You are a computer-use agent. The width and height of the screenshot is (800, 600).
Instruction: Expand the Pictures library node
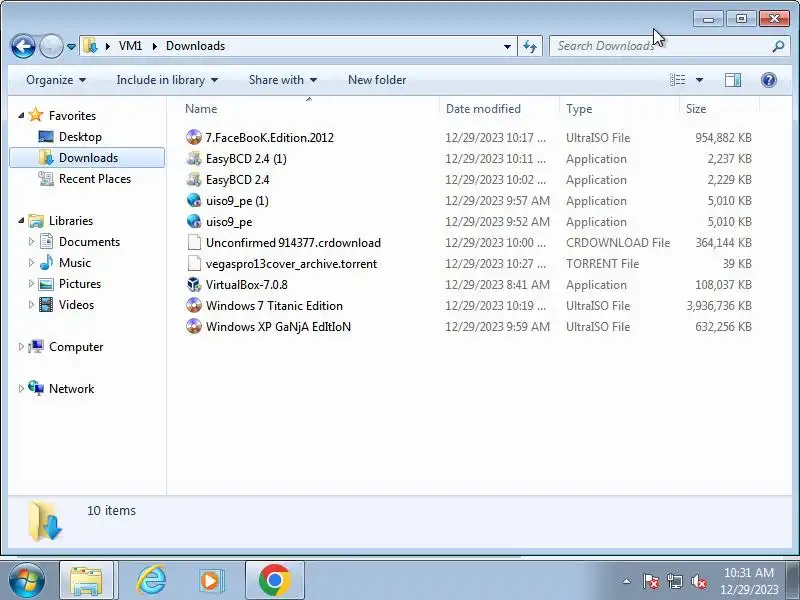31,284
